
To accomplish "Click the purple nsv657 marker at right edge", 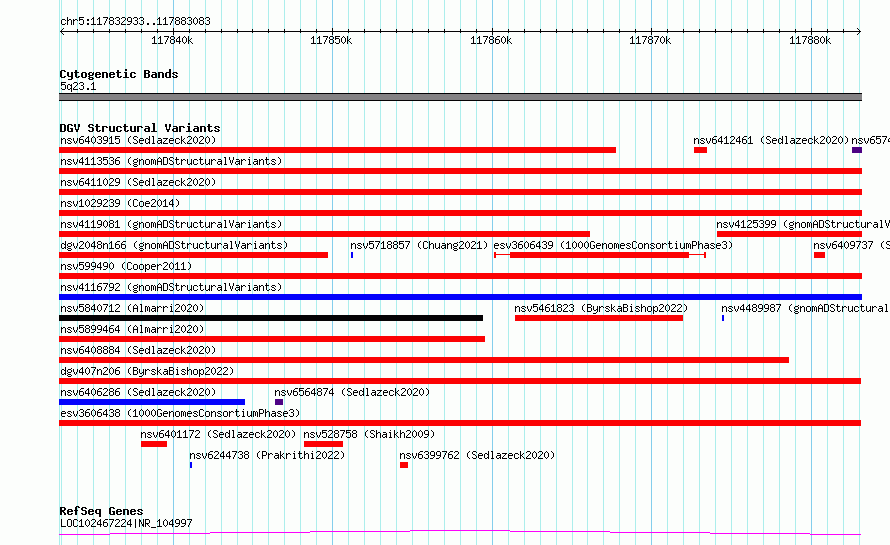I will (x=857, y=150).
